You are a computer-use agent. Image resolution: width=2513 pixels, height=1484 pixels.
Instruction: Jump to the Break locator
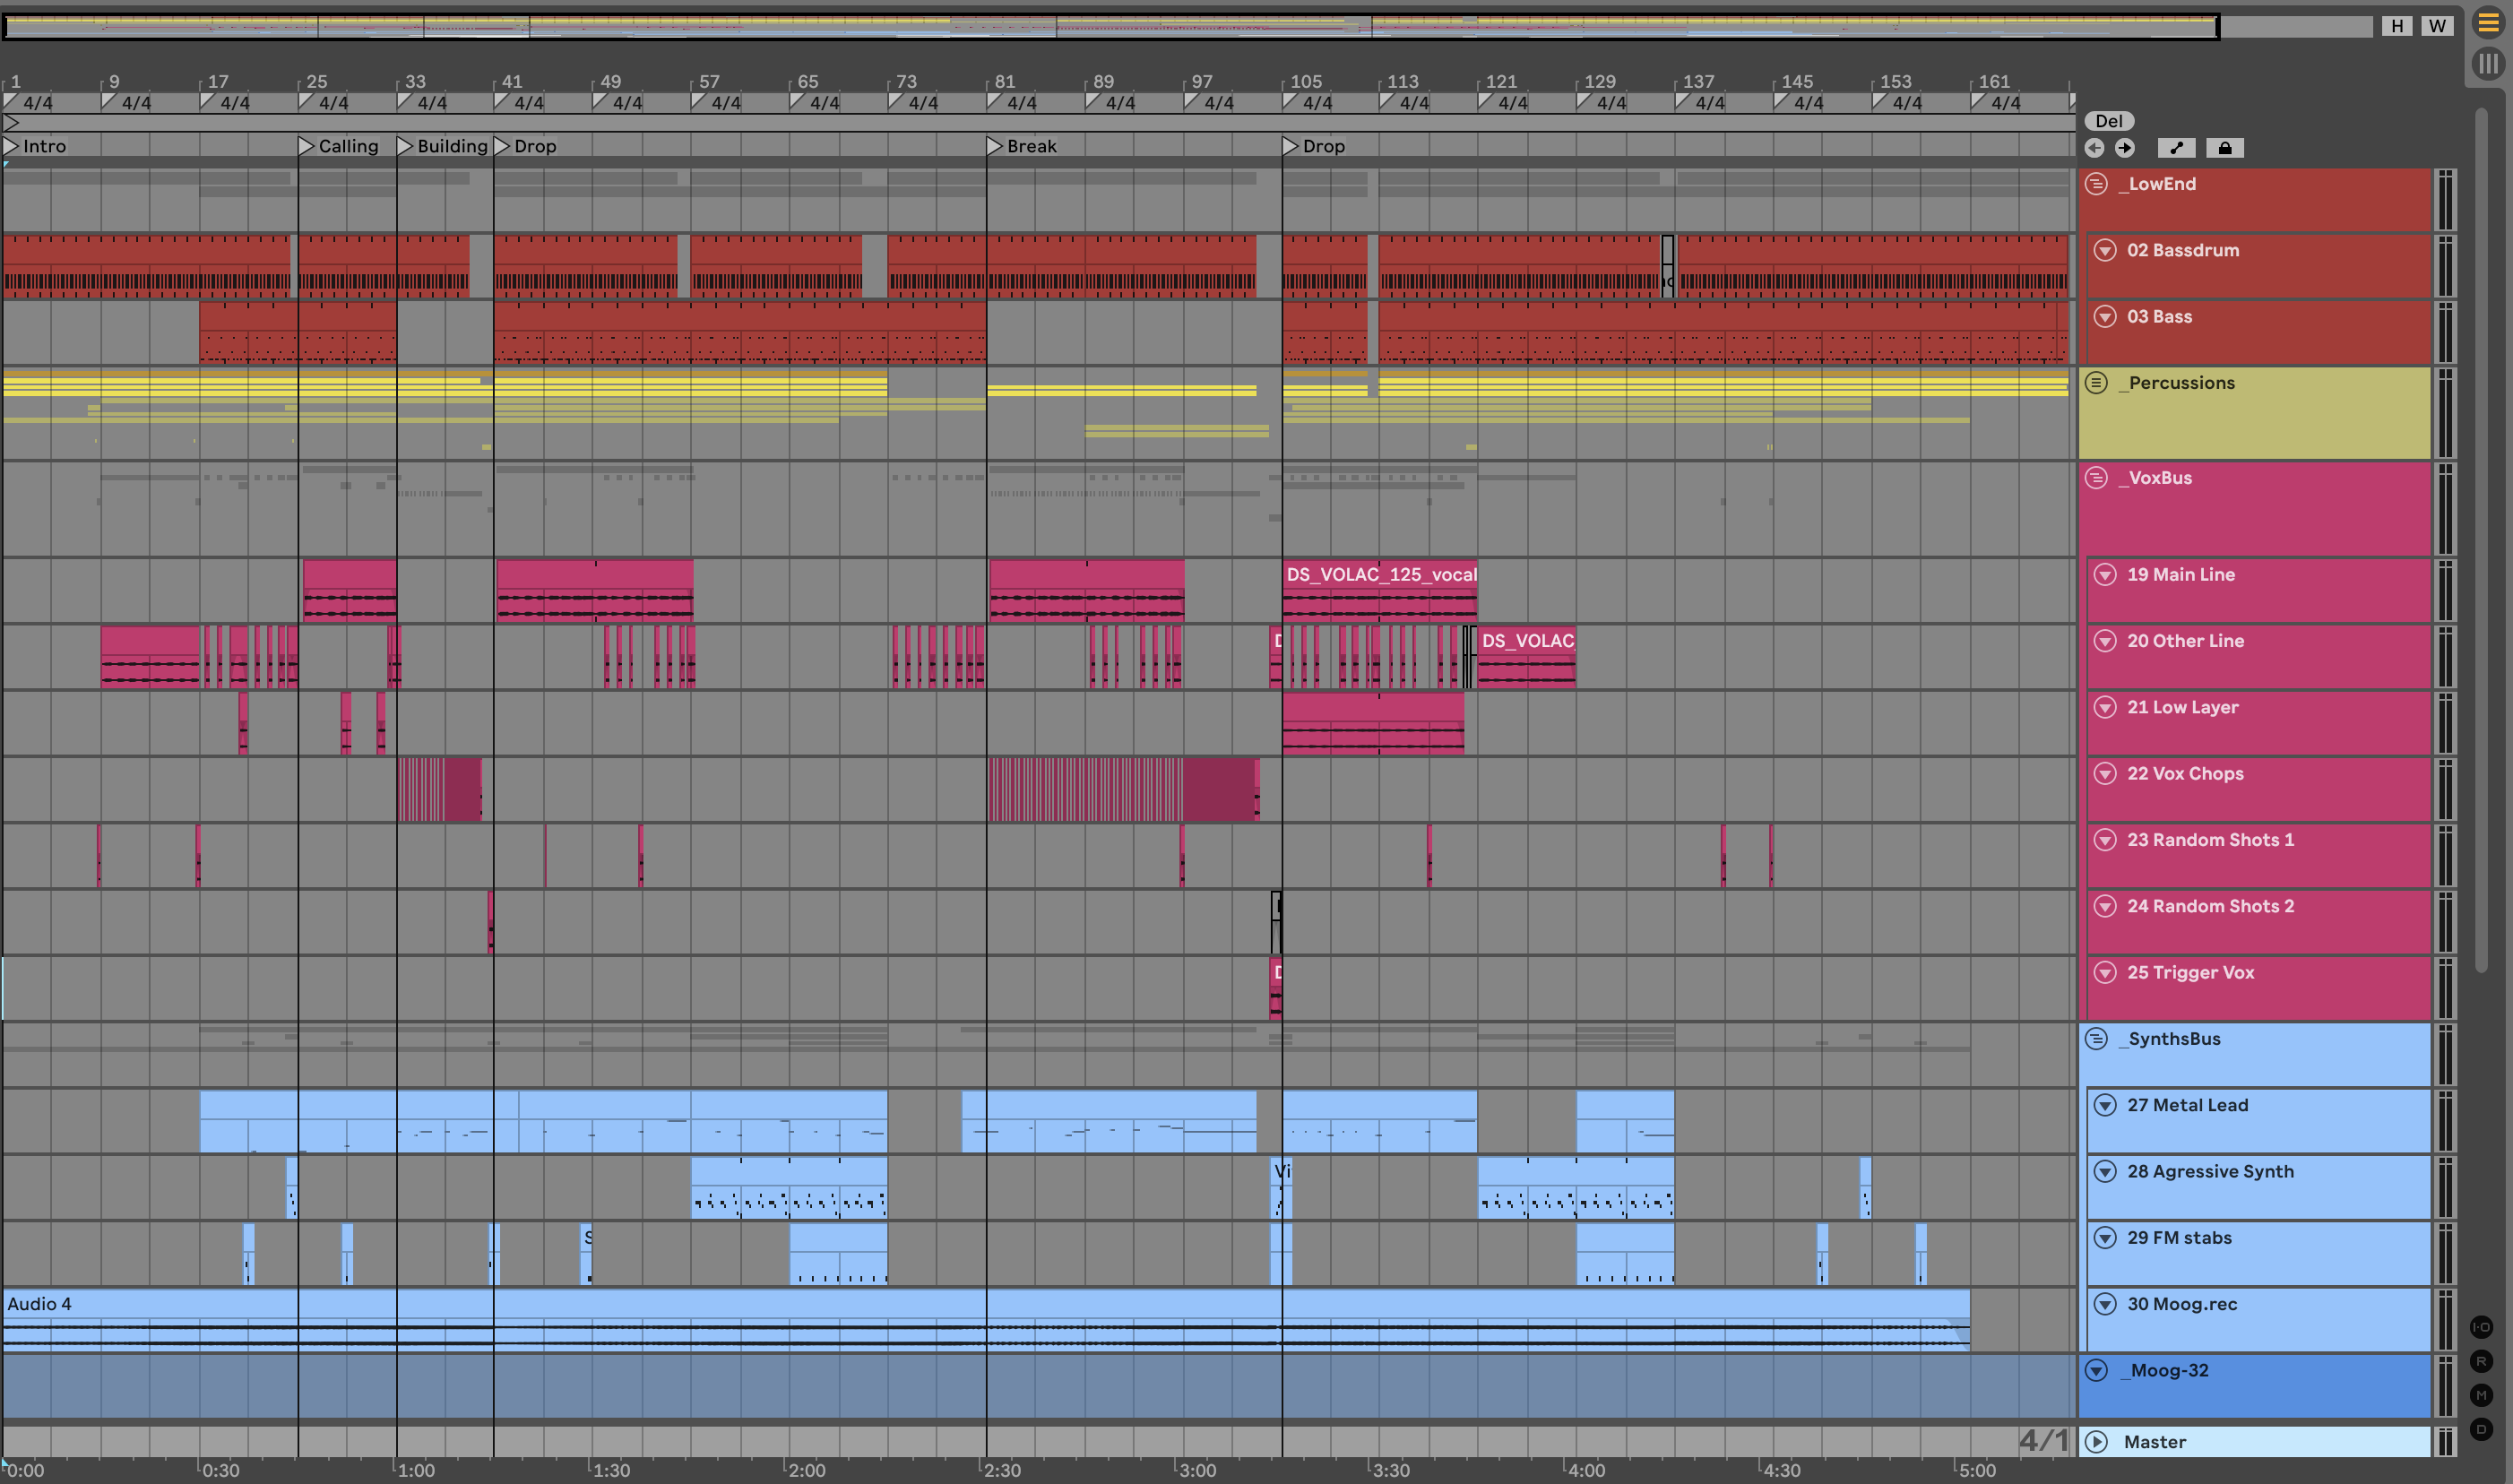tap(995, 146)
